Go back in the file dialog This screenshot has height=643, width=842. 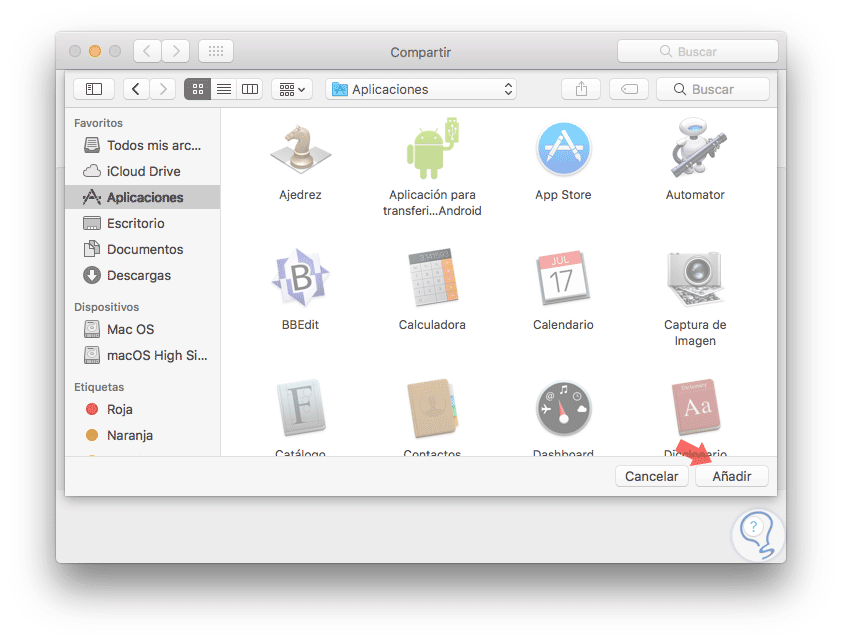pyautogui.click(x=136, y=89)
